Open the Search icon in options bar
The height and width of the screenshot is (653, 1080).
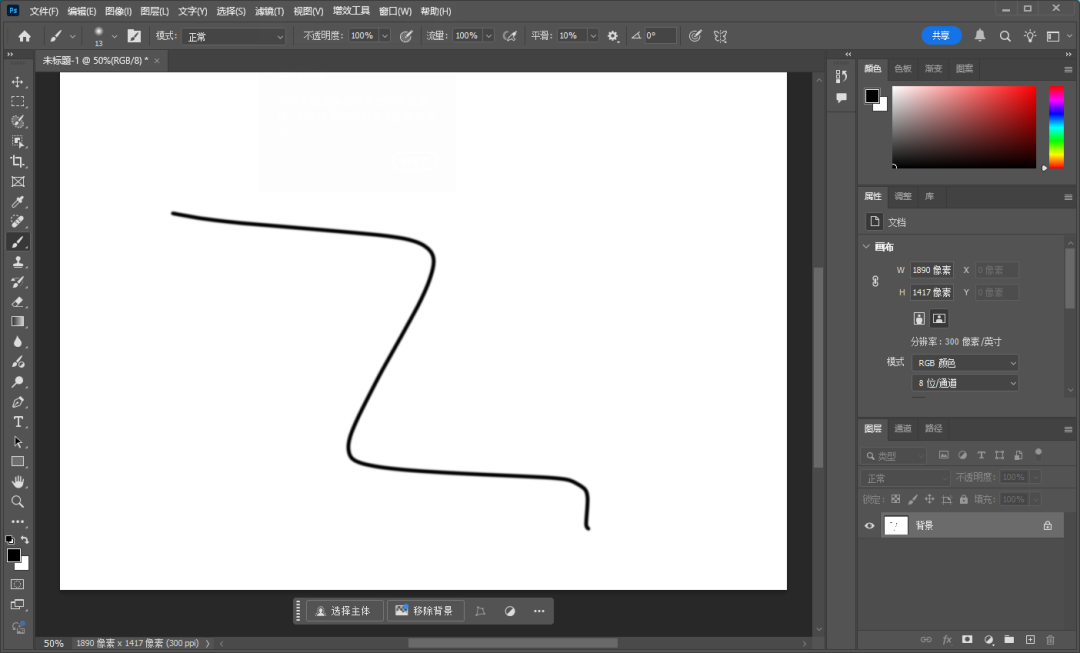click(1005, 37)
